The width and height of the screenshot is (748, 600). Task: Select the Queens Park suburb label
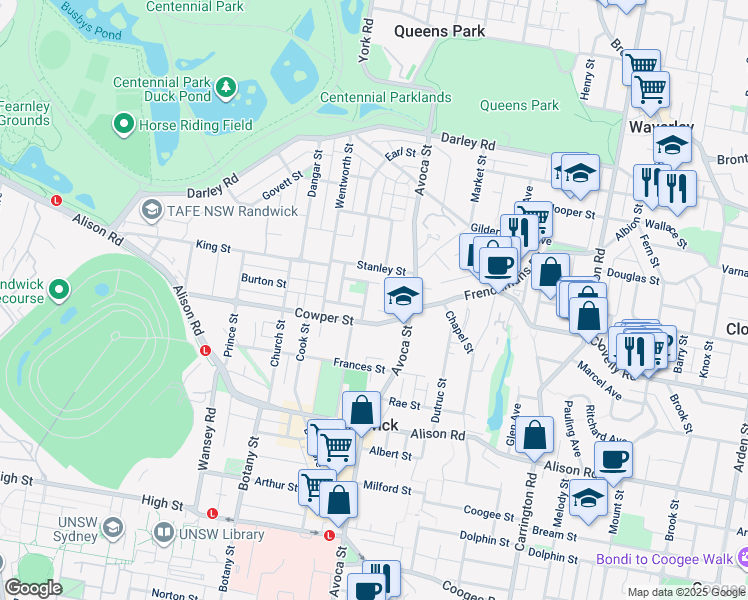[439, 31]
